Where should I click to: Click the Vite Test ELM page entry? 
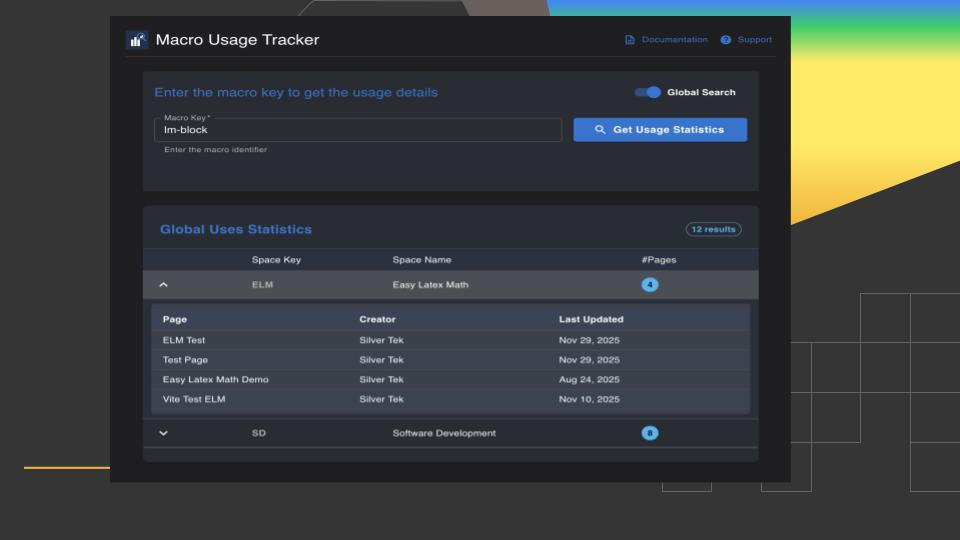194,399
